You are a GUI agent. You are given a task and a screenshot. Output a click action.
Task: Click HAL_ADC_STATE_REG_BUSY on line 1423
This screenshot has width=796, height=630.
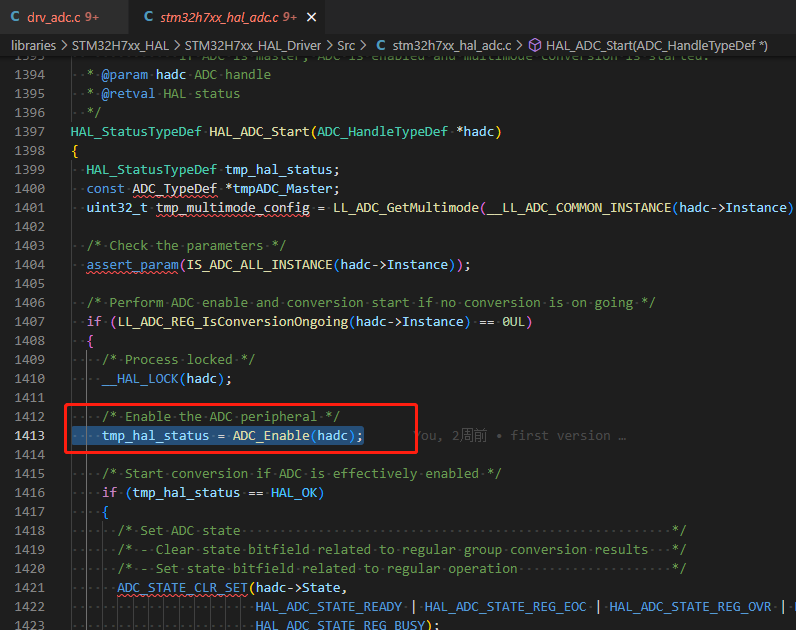tap(340, 624)
